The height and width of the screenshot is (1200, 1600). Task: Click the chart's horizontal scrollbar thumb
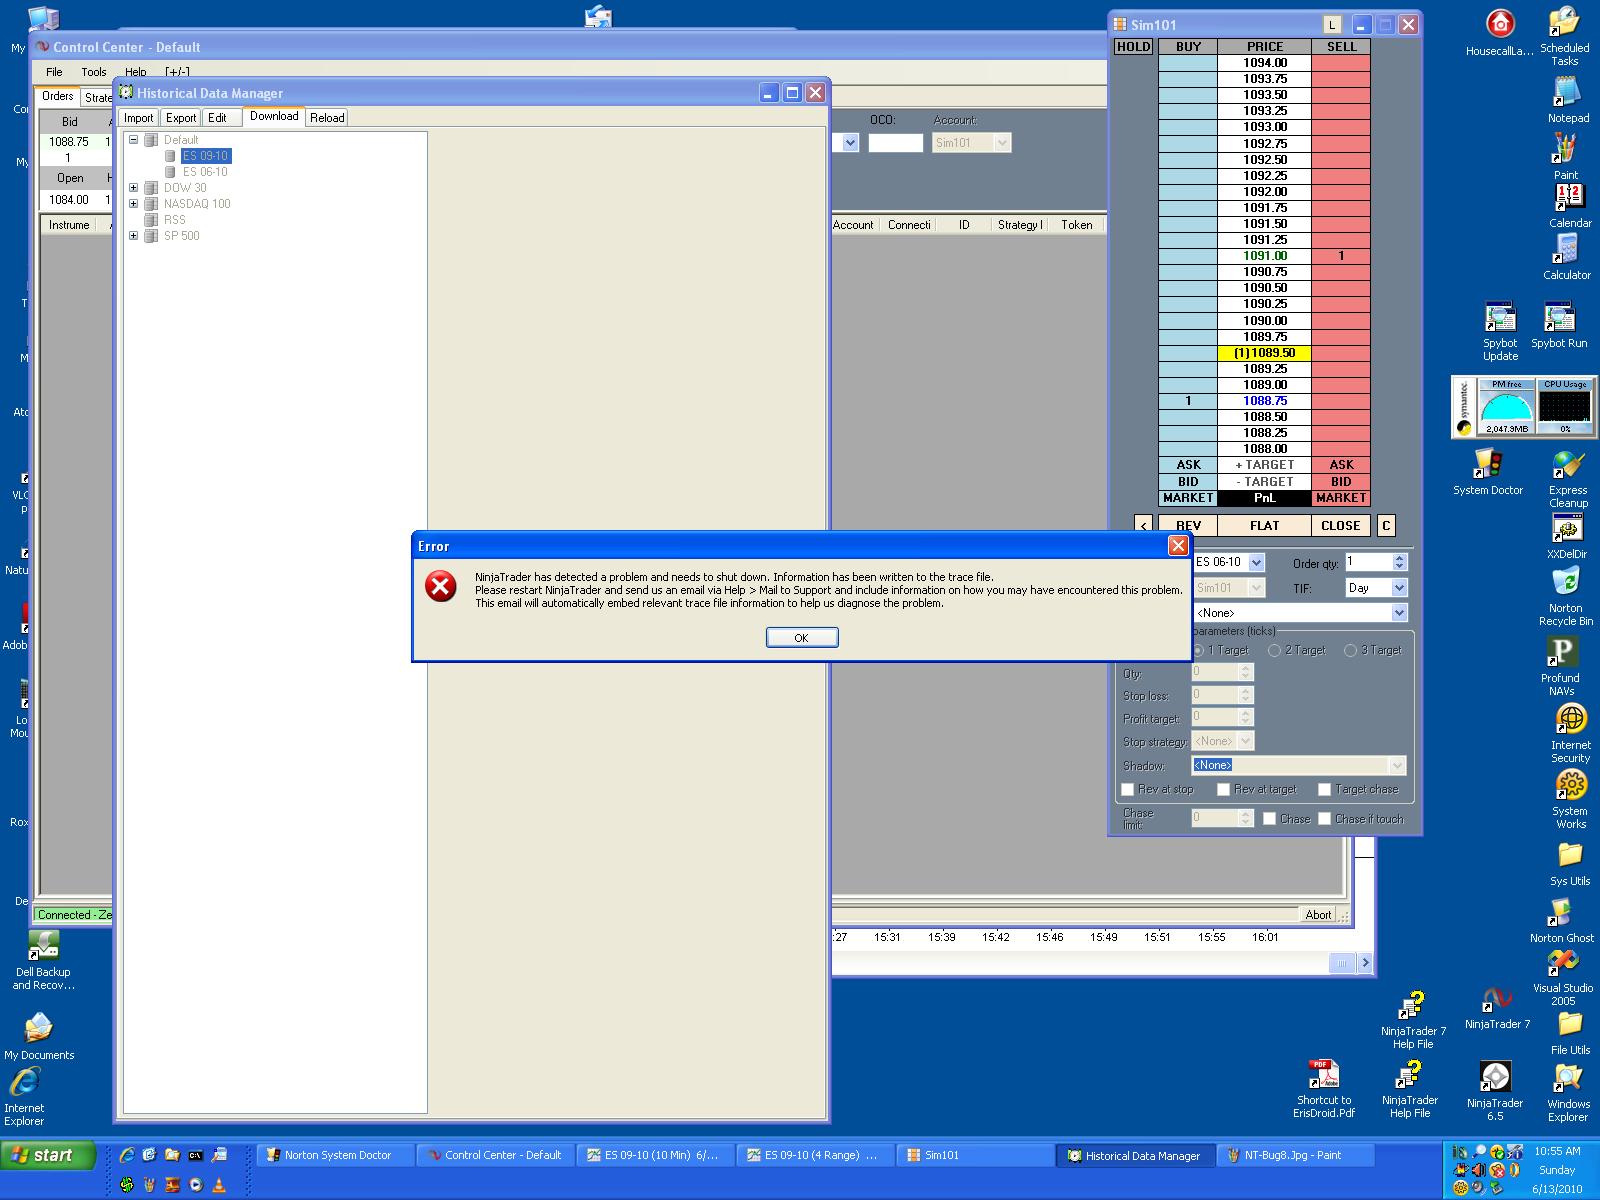(1341, 963)
